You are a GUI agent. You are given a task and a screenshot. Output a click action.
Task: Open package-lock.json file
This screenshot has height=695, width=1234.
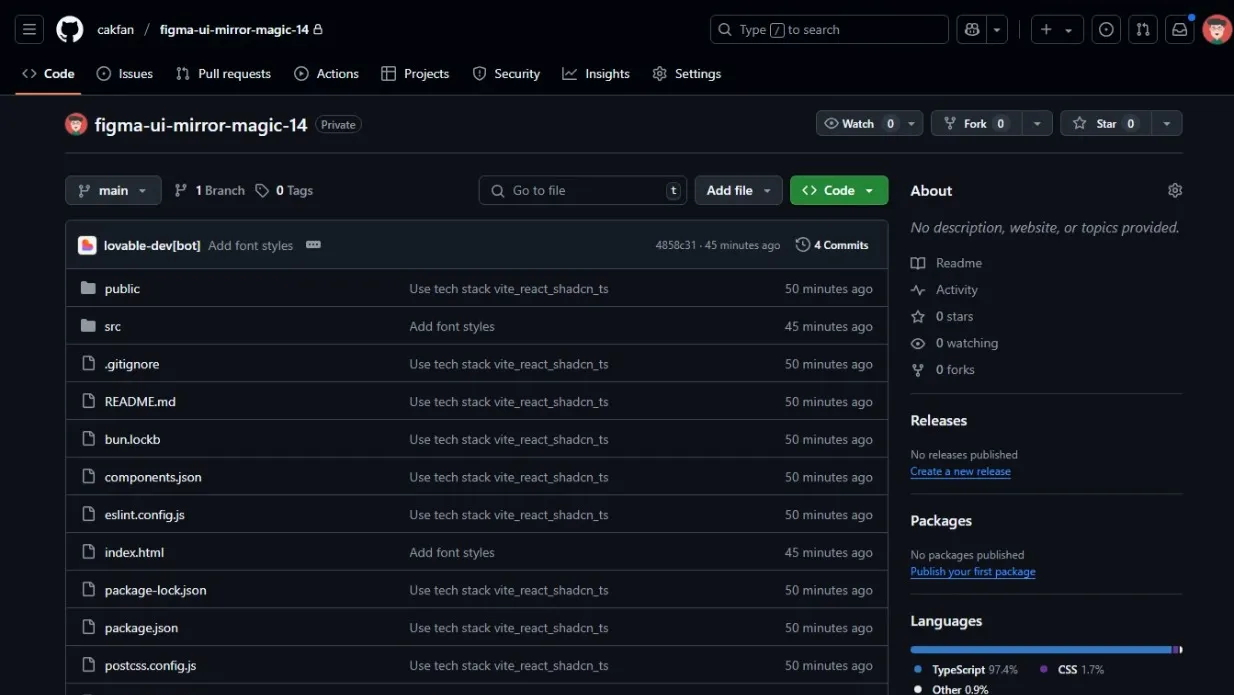point(156,591)
